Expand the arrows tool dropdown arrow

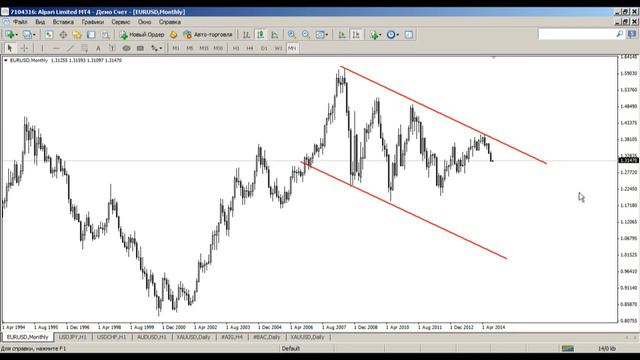[161, 49]
